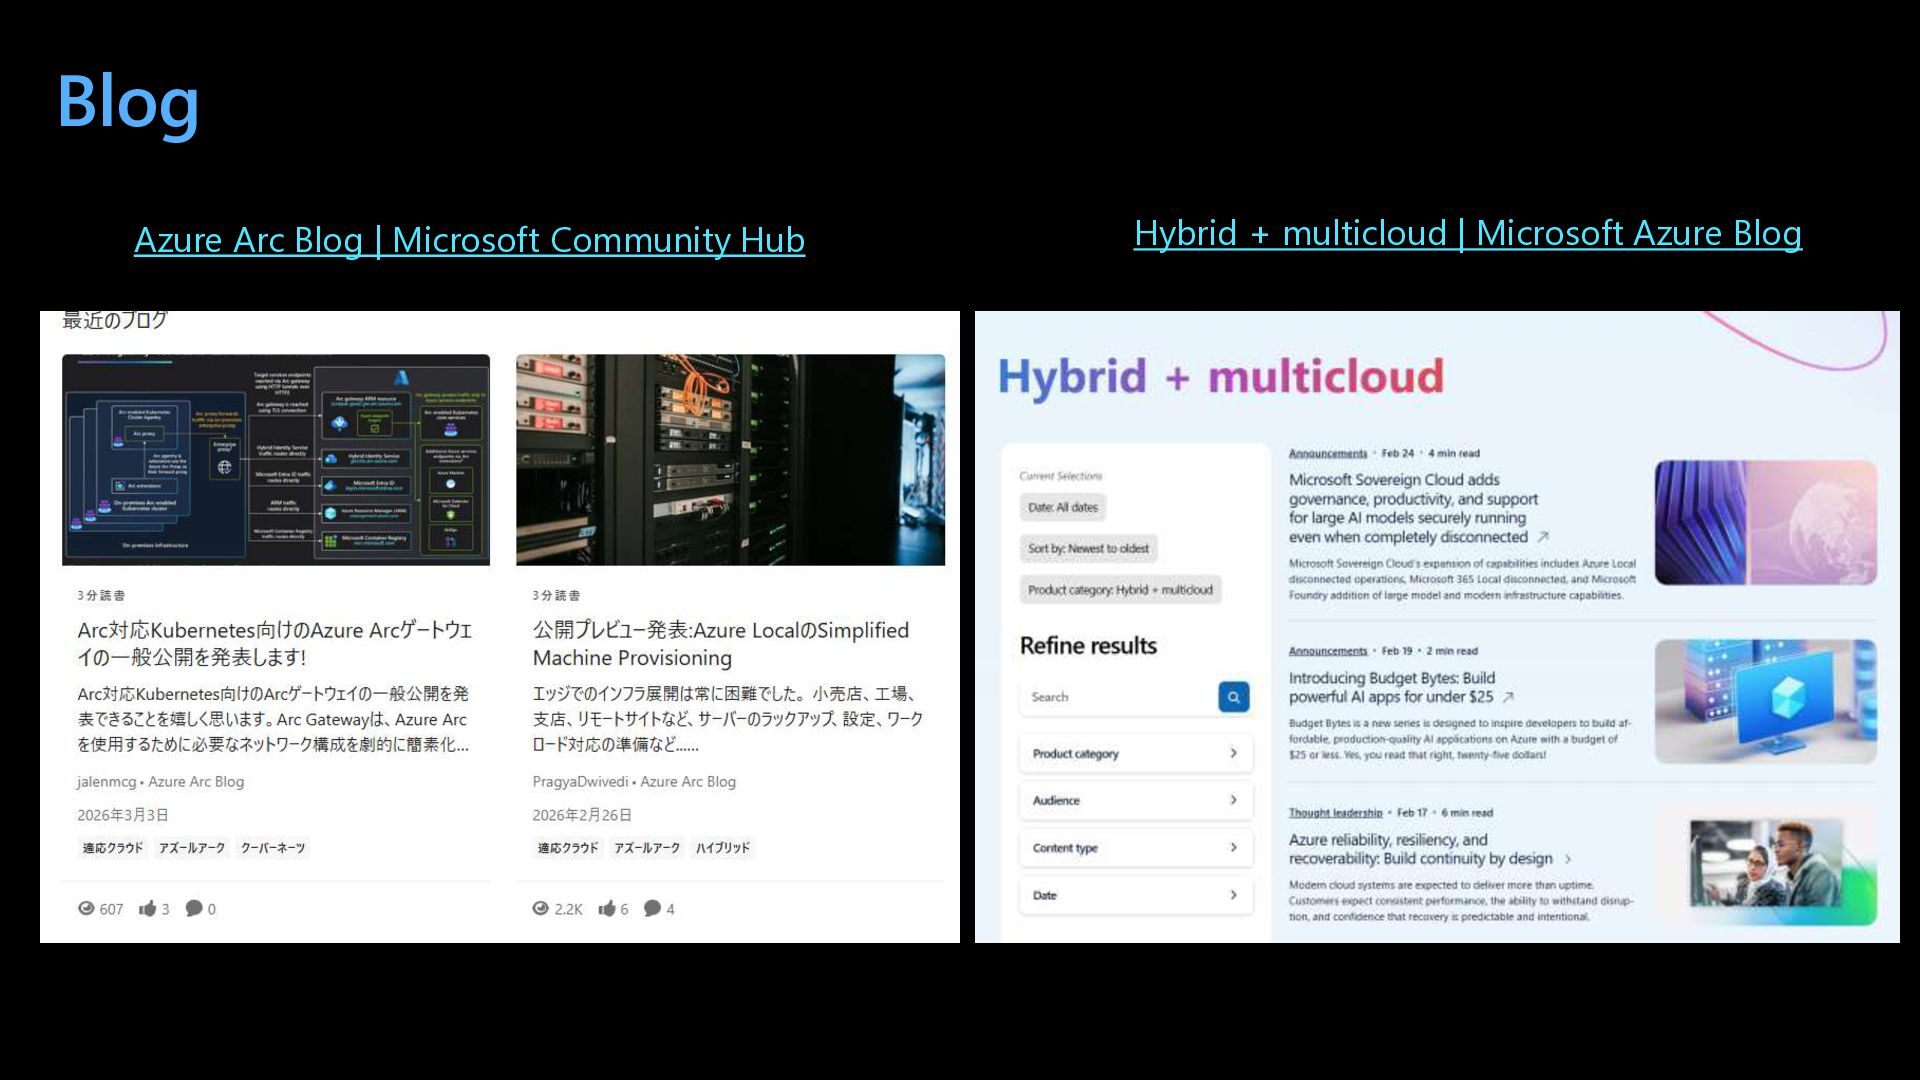Click the クーバーネーツ tag on first post
This screenshot has width=1920, height=1080.
pos(273,848)
